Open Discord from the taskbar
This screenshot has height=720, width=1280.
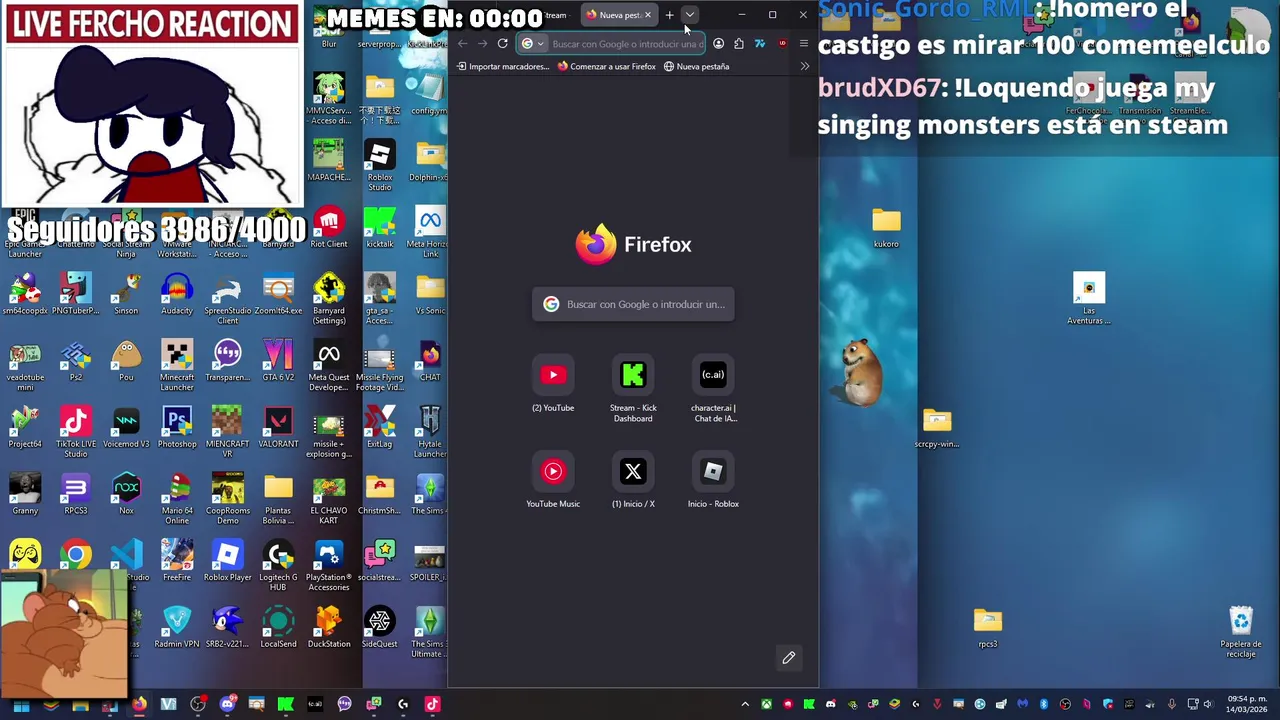227,704
